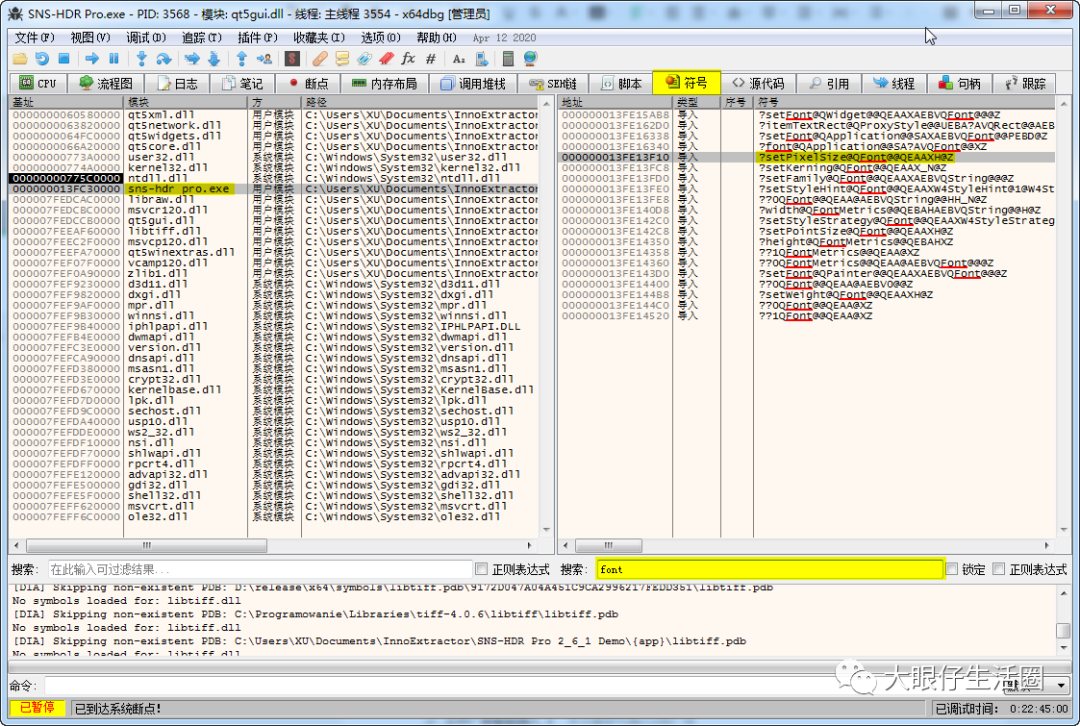Switch to the SEH链 tab
The width and height of the screenshot is (1080, 726).
[x=552, y=83]
